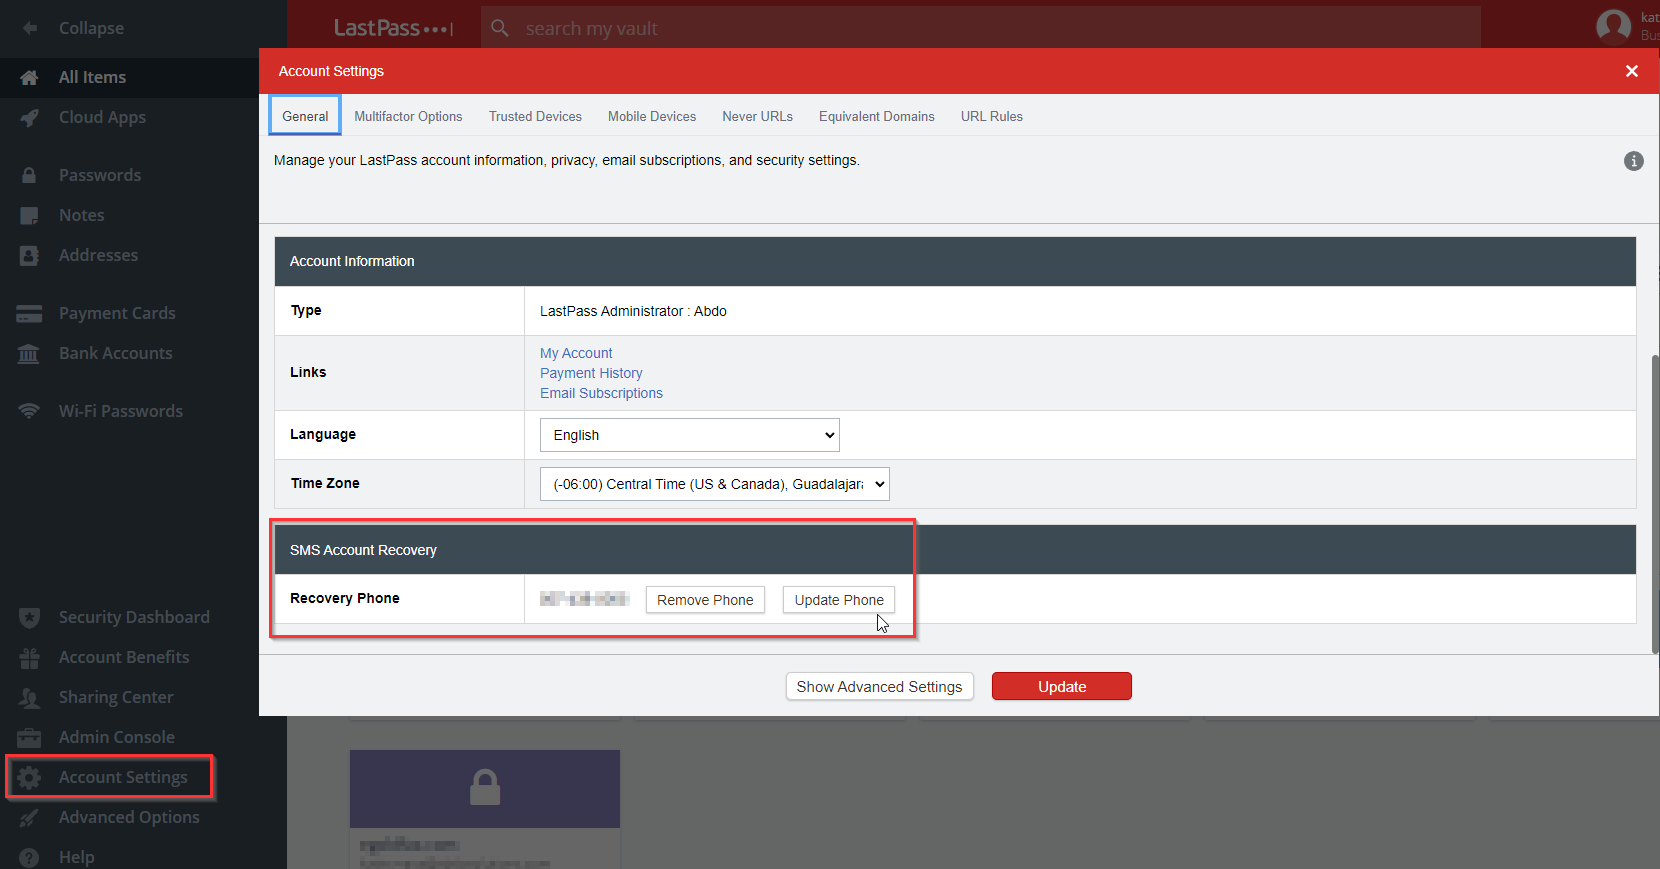
Task: Click the Remove Phone button
Action: click(x=705, y=600)
